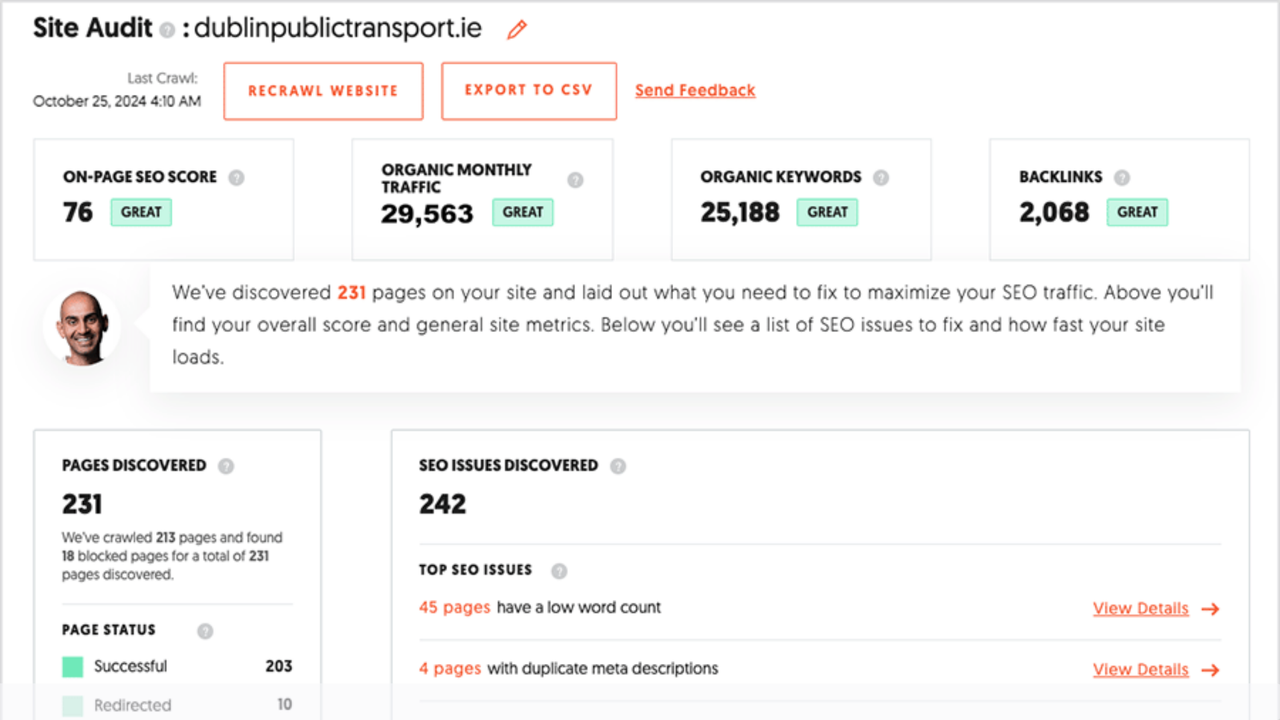
Task: Open help tooltip next to Site Audit title
Action: coord(167,30)
